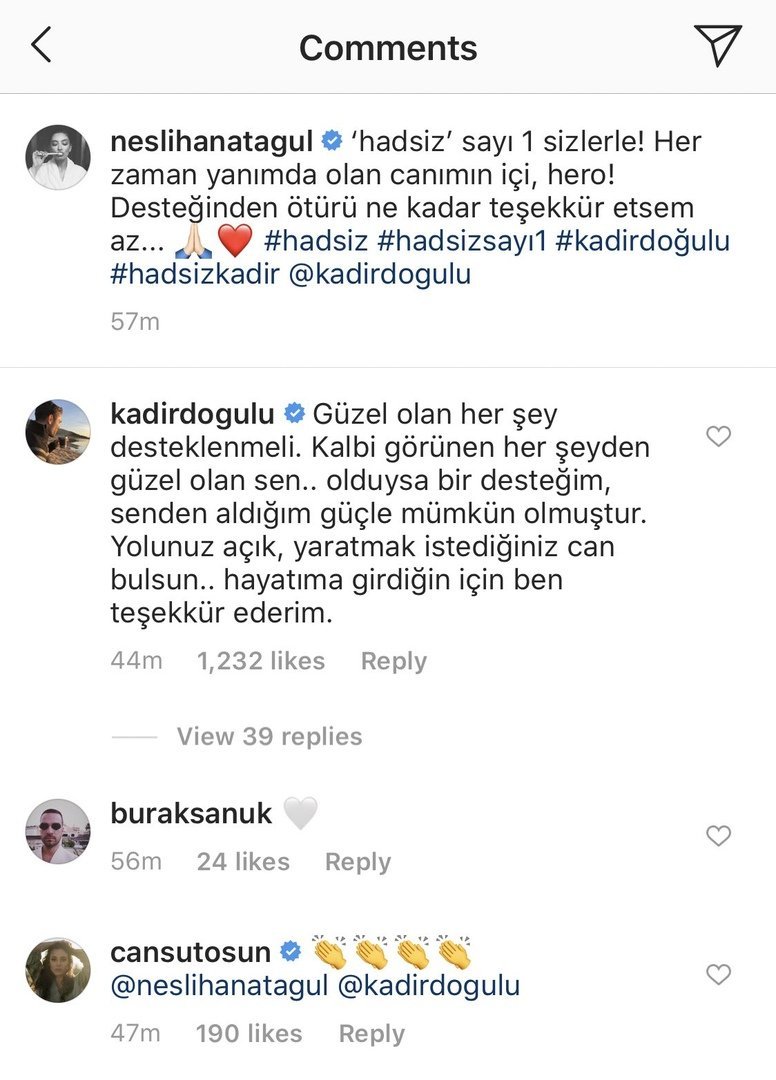This screenshot has width=776, height=1080.
Task: View 190 likes on cansutosun's comment
Action: click(249, 1034)
